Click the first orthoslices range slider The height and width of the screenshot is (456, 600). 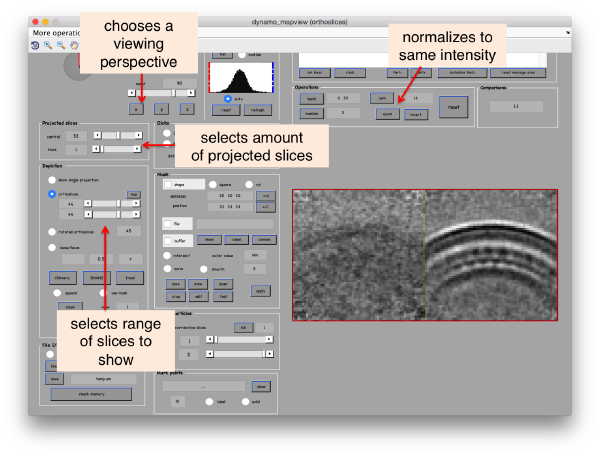pos(112,204)
